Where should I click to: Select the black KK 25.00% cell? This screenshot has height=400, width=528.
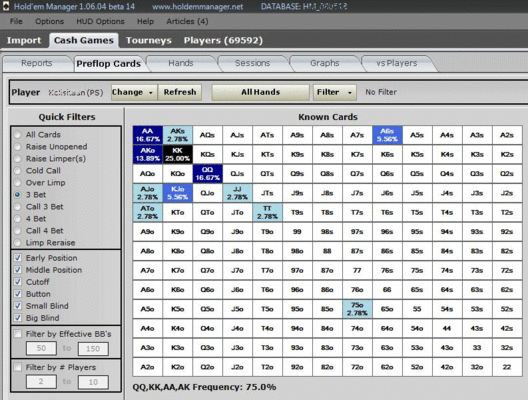tap(177, 155)
